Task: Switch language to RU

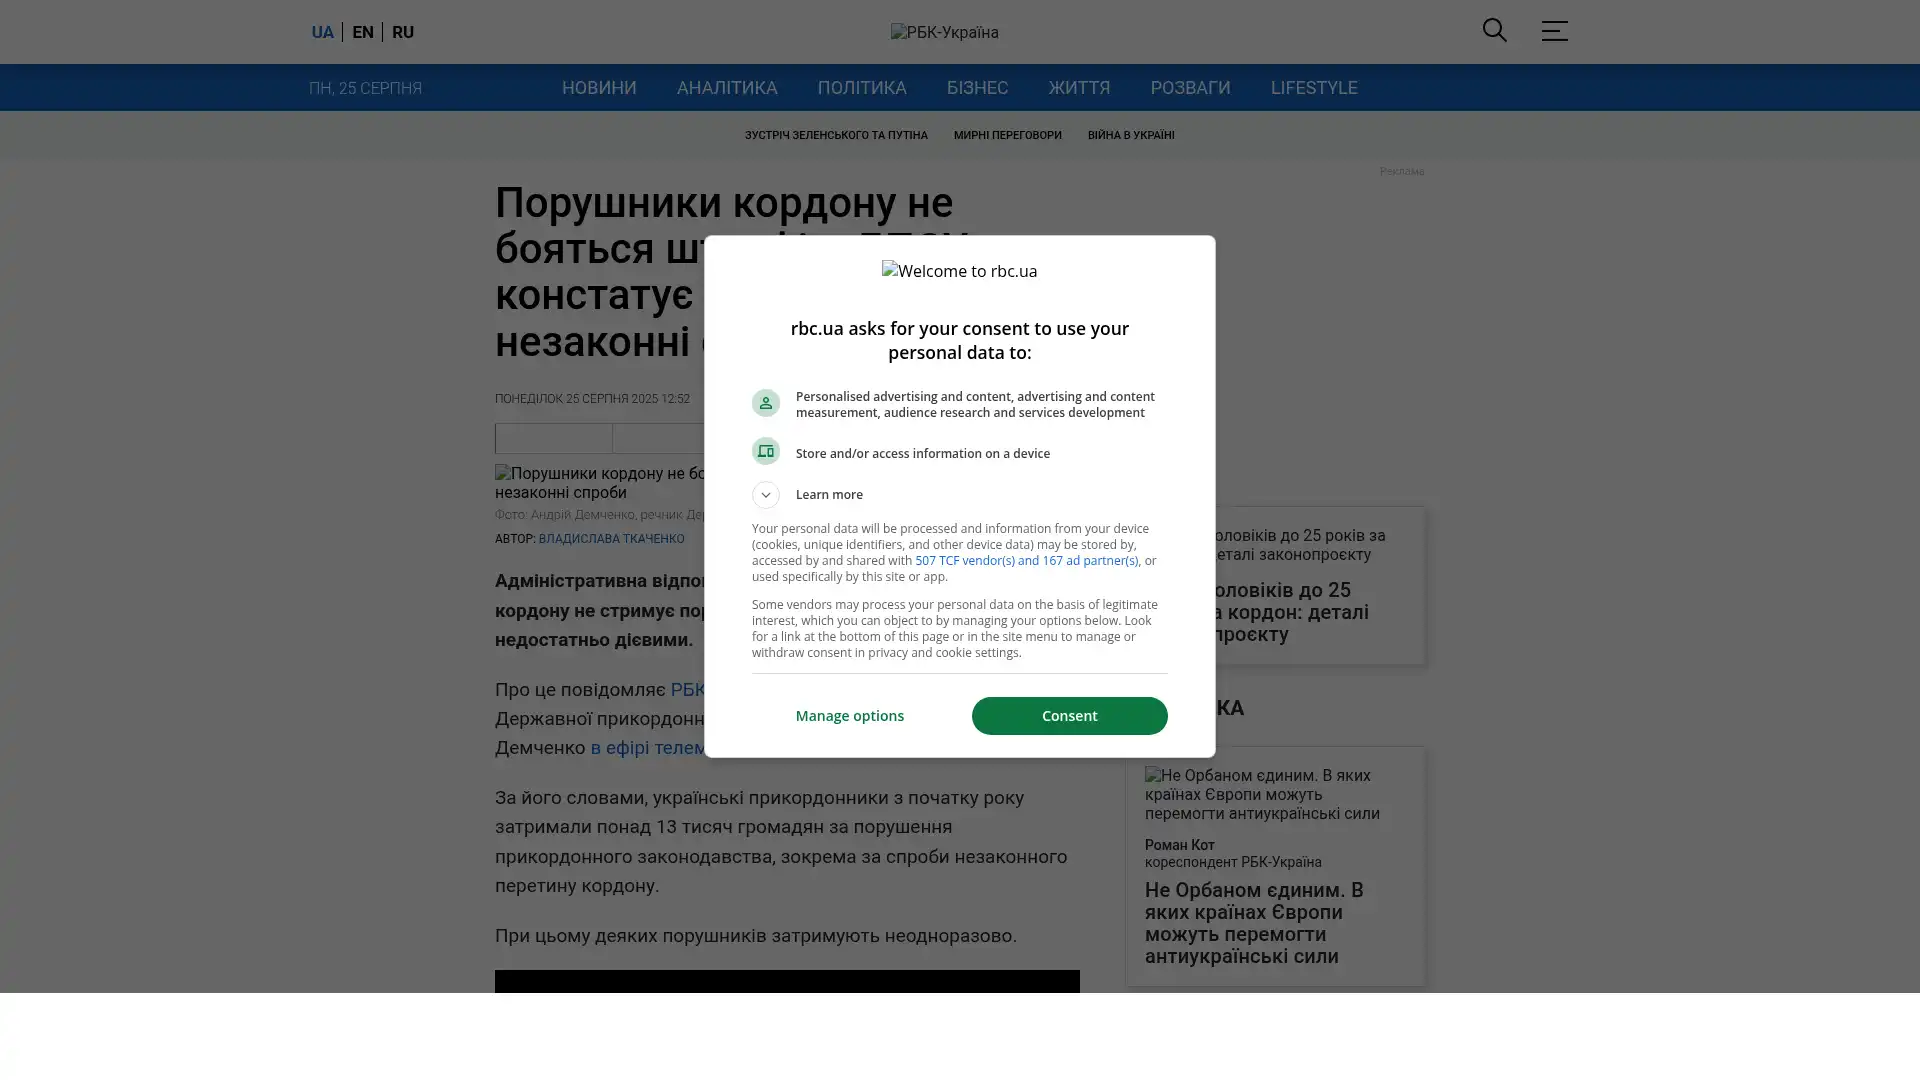Action: point(403,32)
